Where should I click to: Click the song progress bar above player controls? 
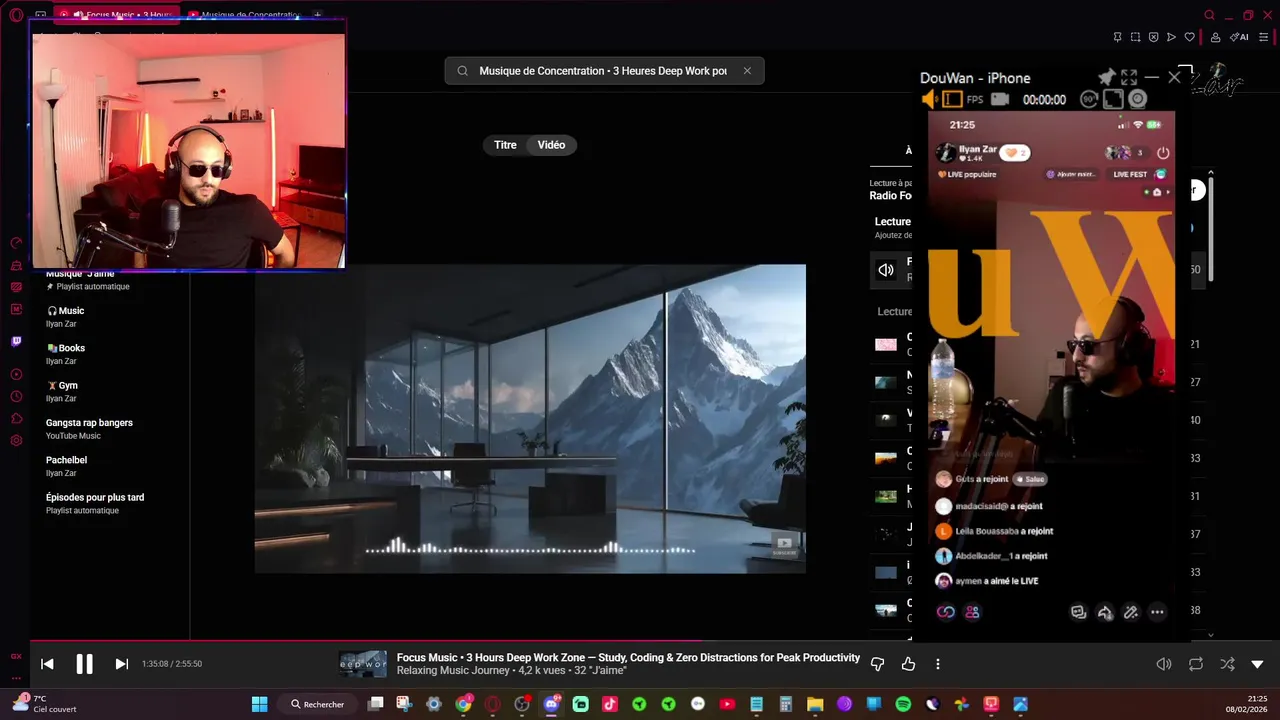point(640,641)
